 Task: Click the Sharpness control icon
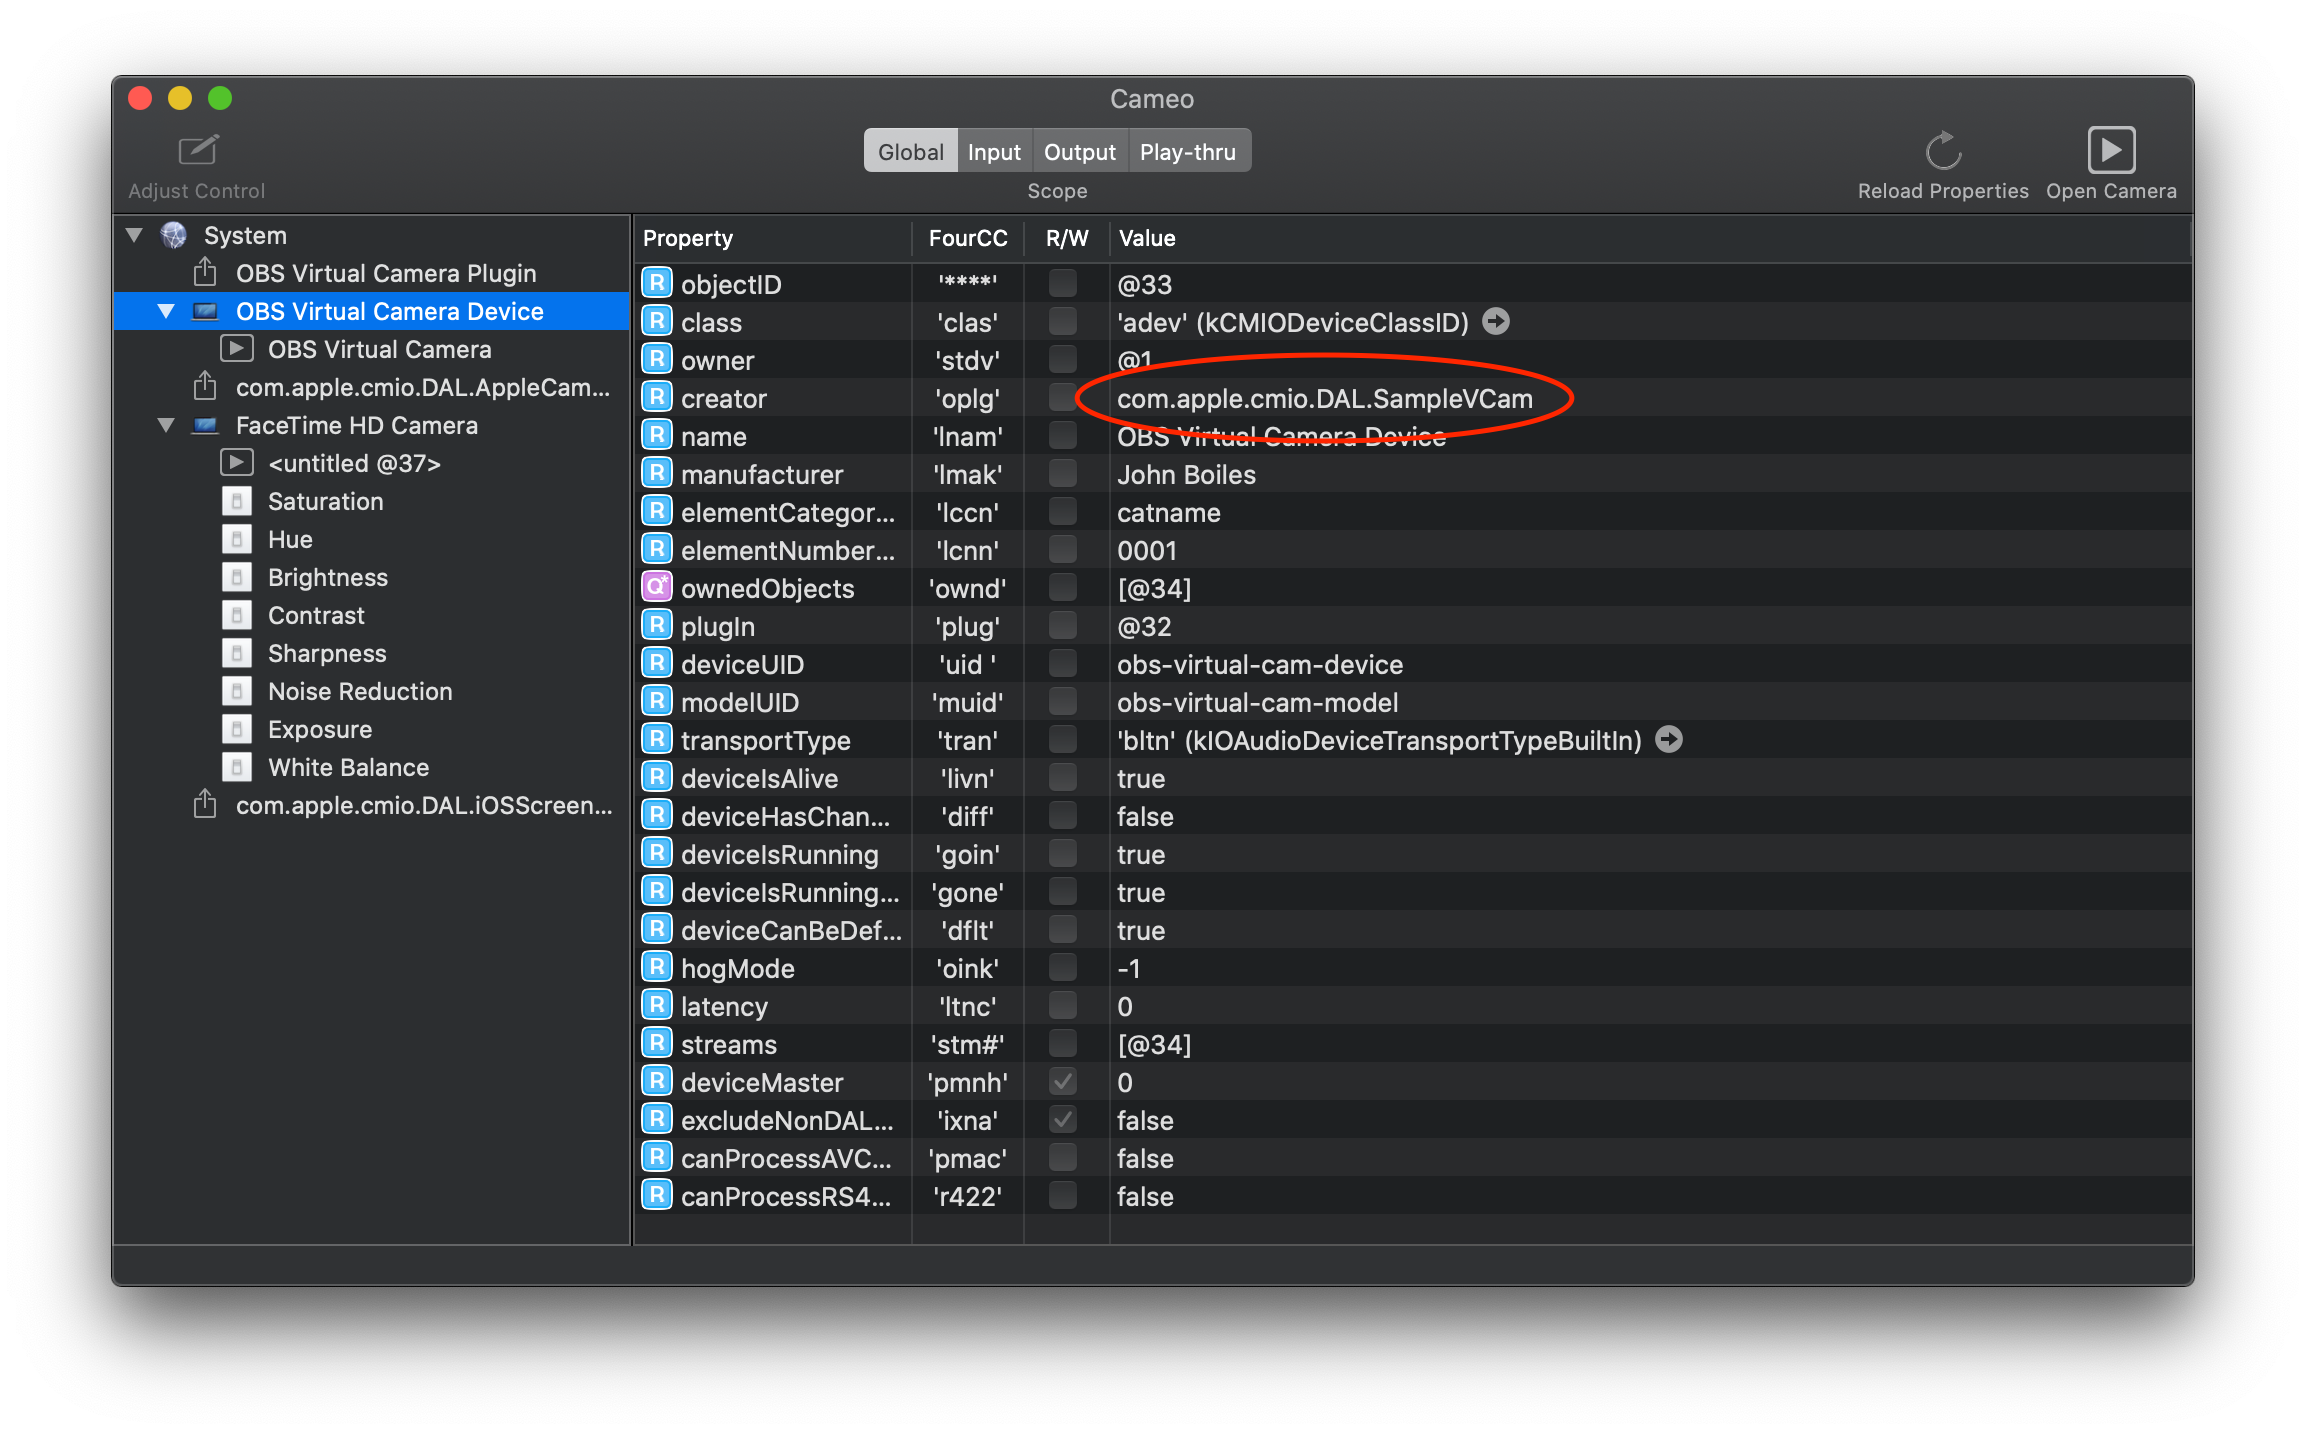pyautogui.click(x=237, y=653)
